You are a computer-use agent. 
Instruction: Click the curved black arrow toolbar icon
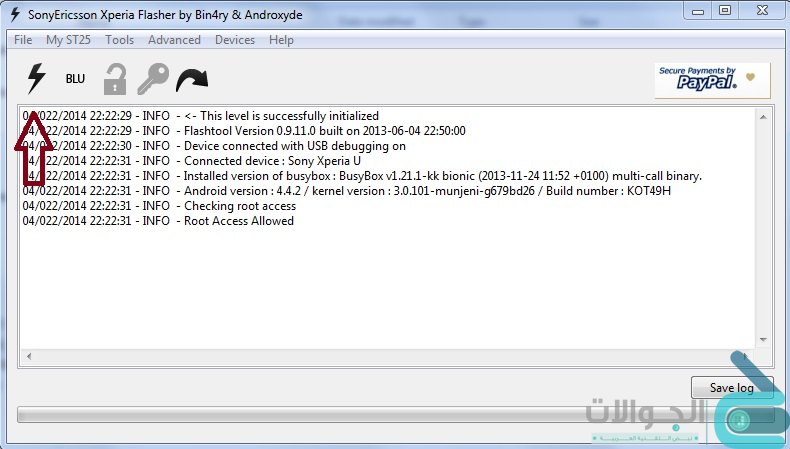192,81
